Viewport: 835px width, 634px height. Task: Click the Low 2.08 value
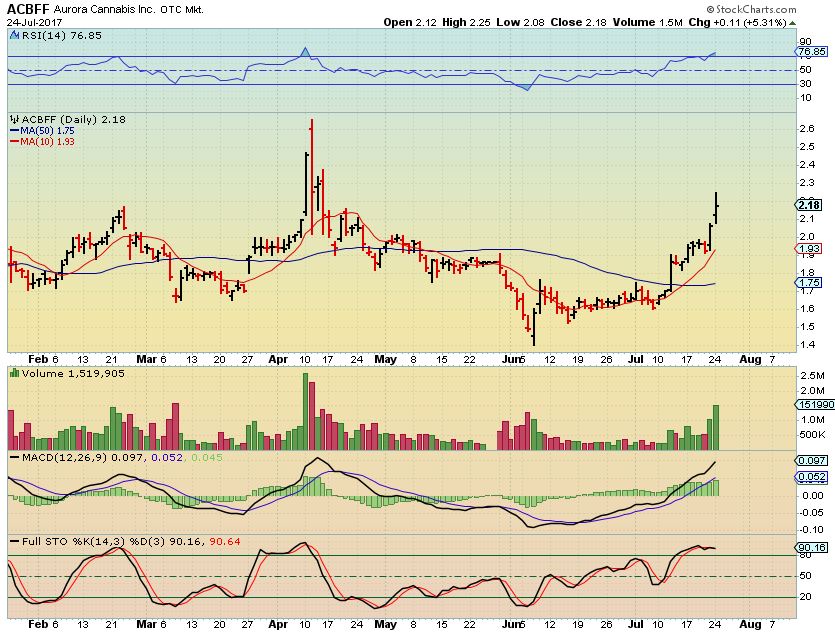(520, 22)
